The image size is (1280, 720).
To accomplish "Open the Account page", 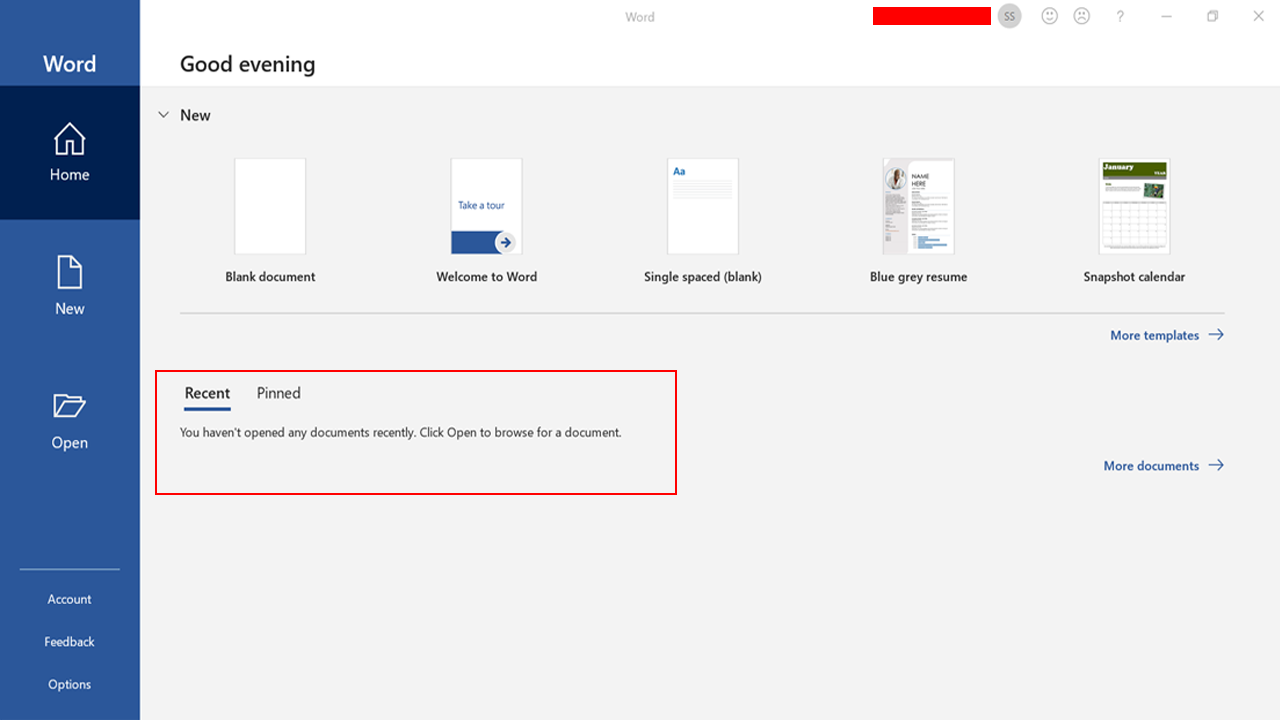I will point(70,599).
